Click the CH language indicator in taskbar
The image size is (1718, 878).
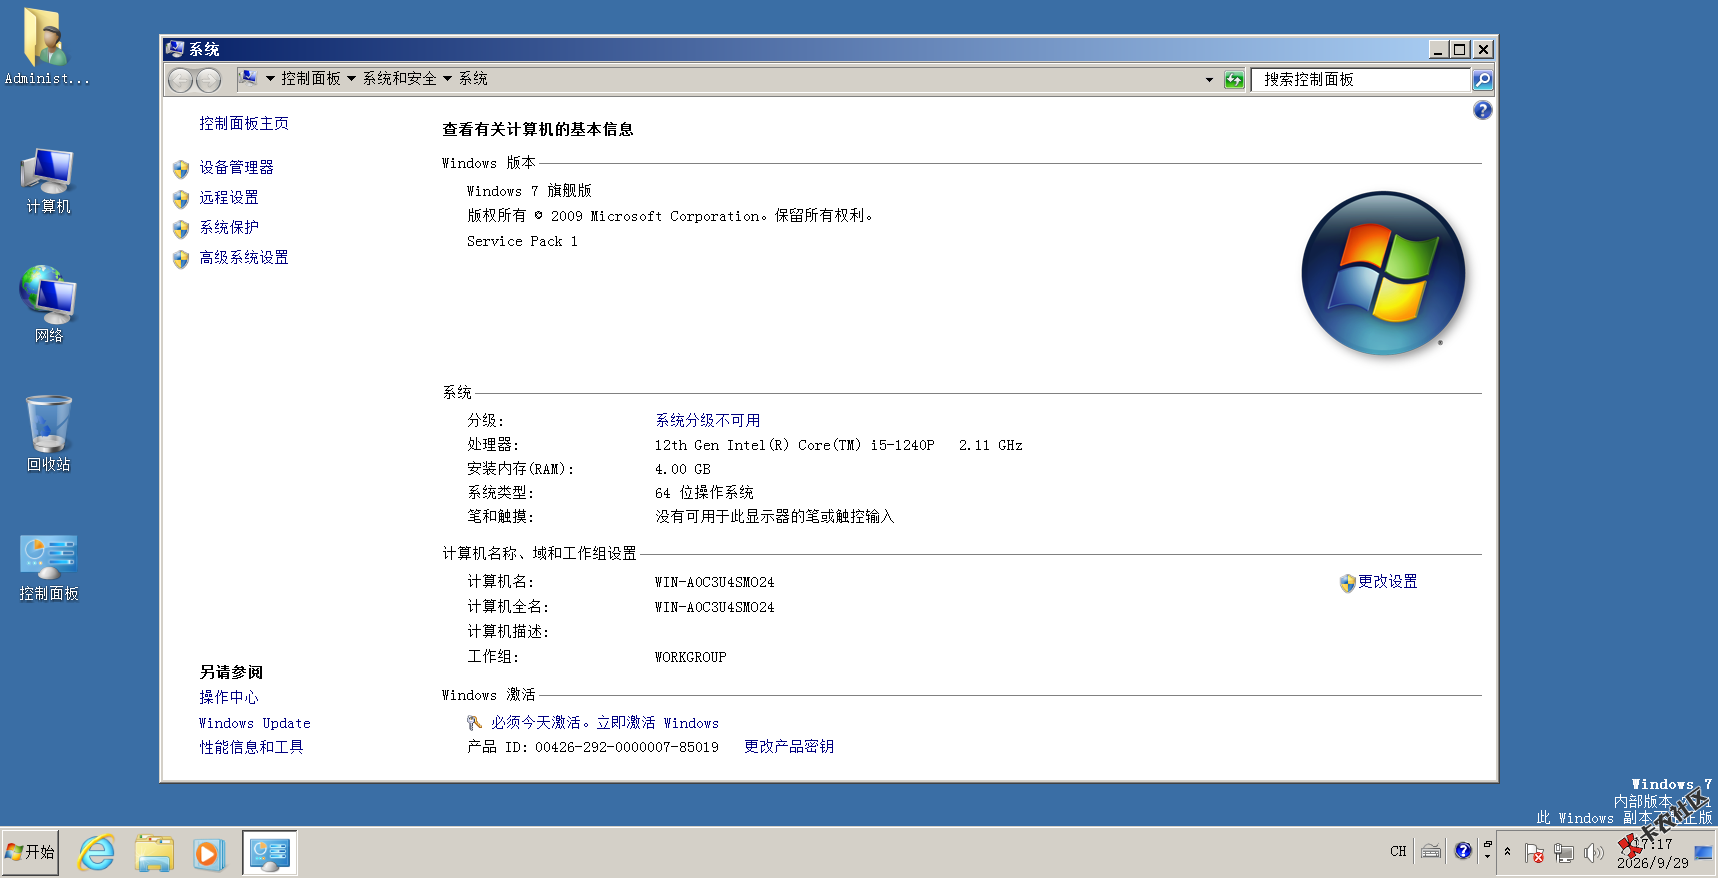point(1398,852)
